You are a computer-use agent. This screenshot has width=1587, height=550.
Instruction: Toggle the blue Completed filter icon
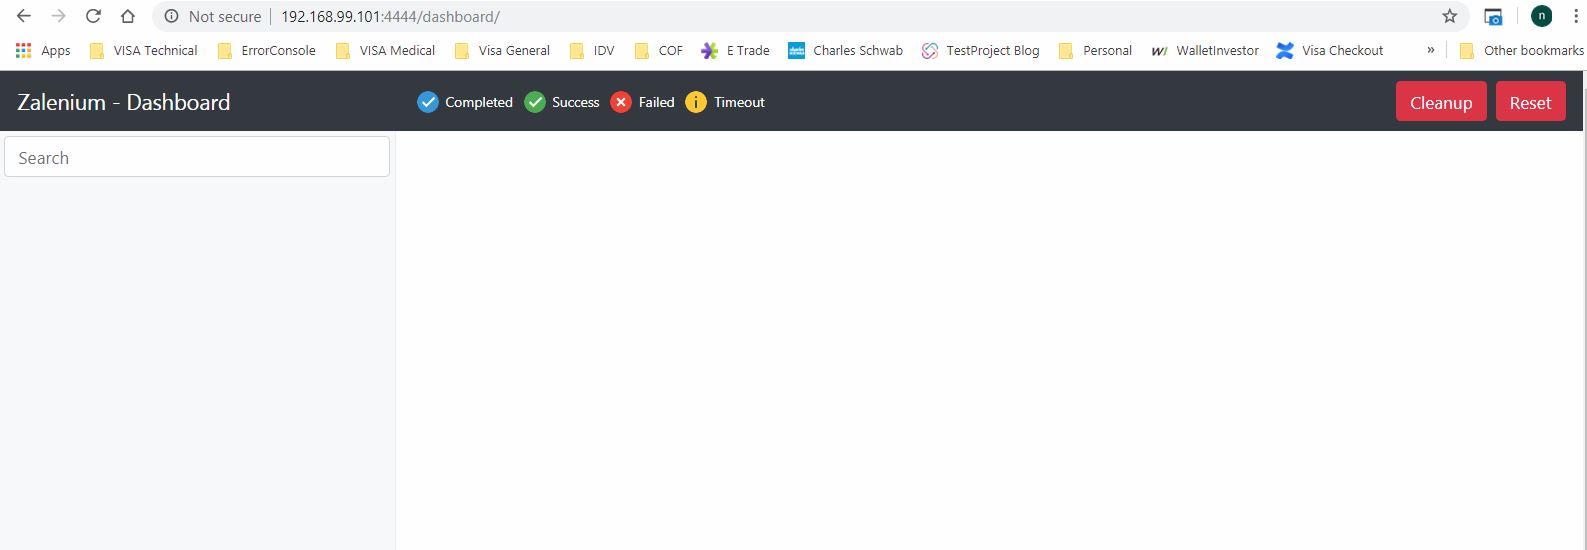[x=428, y=102]
